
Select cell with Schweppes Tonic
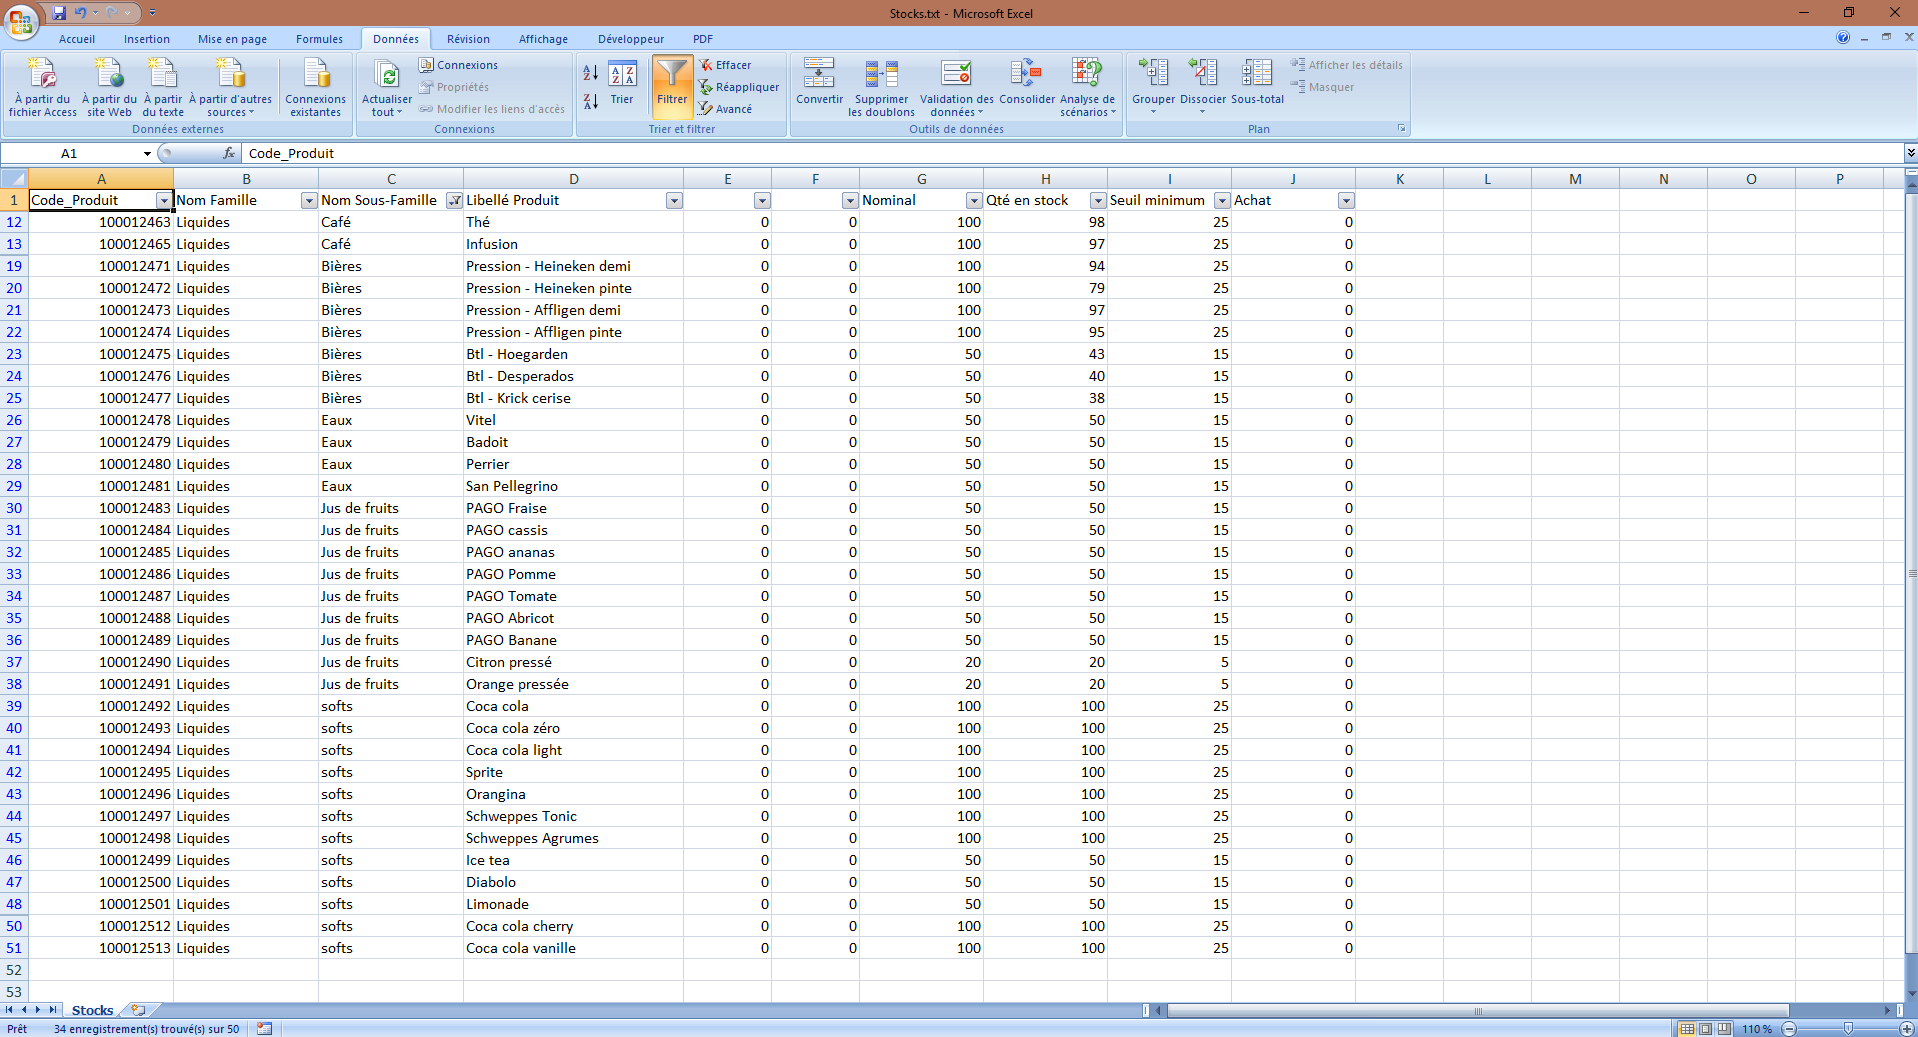(x=573, y=816)
